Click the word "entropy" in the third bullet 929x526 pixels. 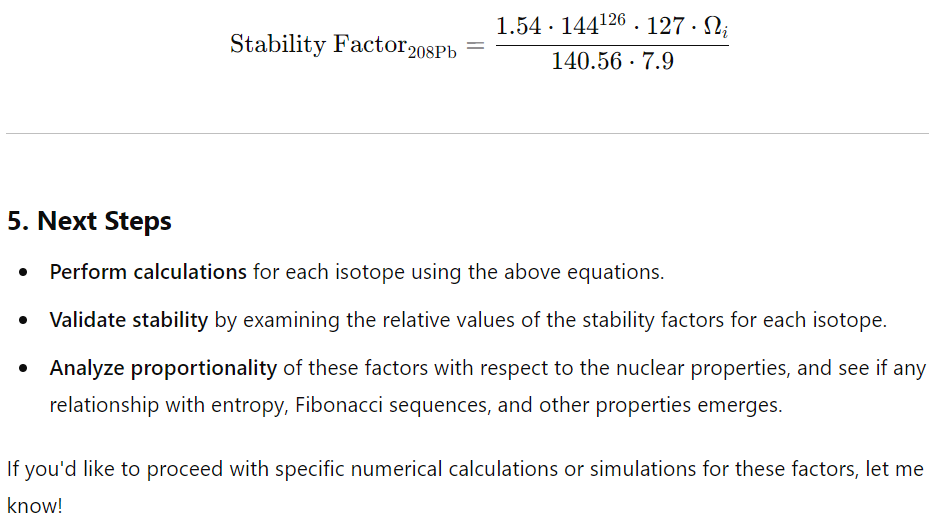pyautogui.click(x=249, y=406)
